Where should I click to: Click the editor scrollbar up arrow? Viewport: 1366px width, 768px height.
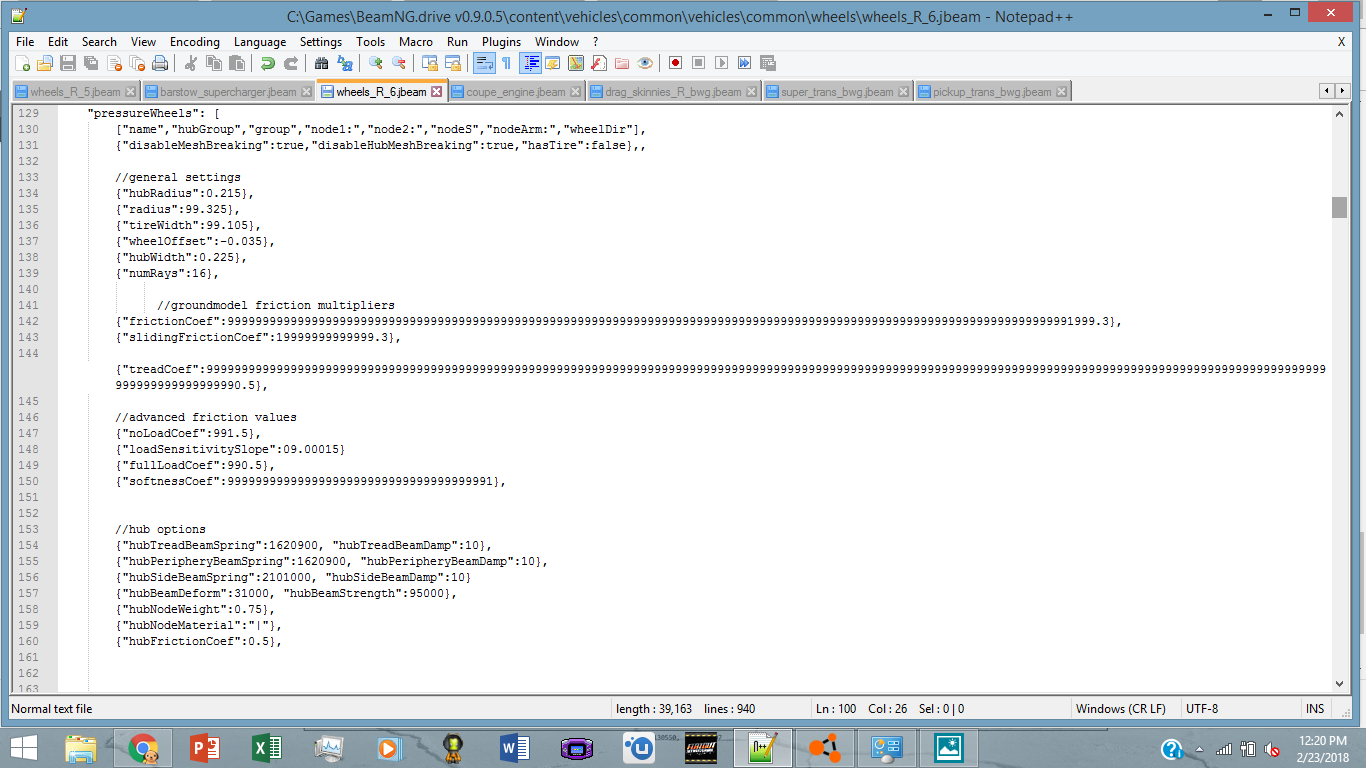click(x=1339, y=113)
